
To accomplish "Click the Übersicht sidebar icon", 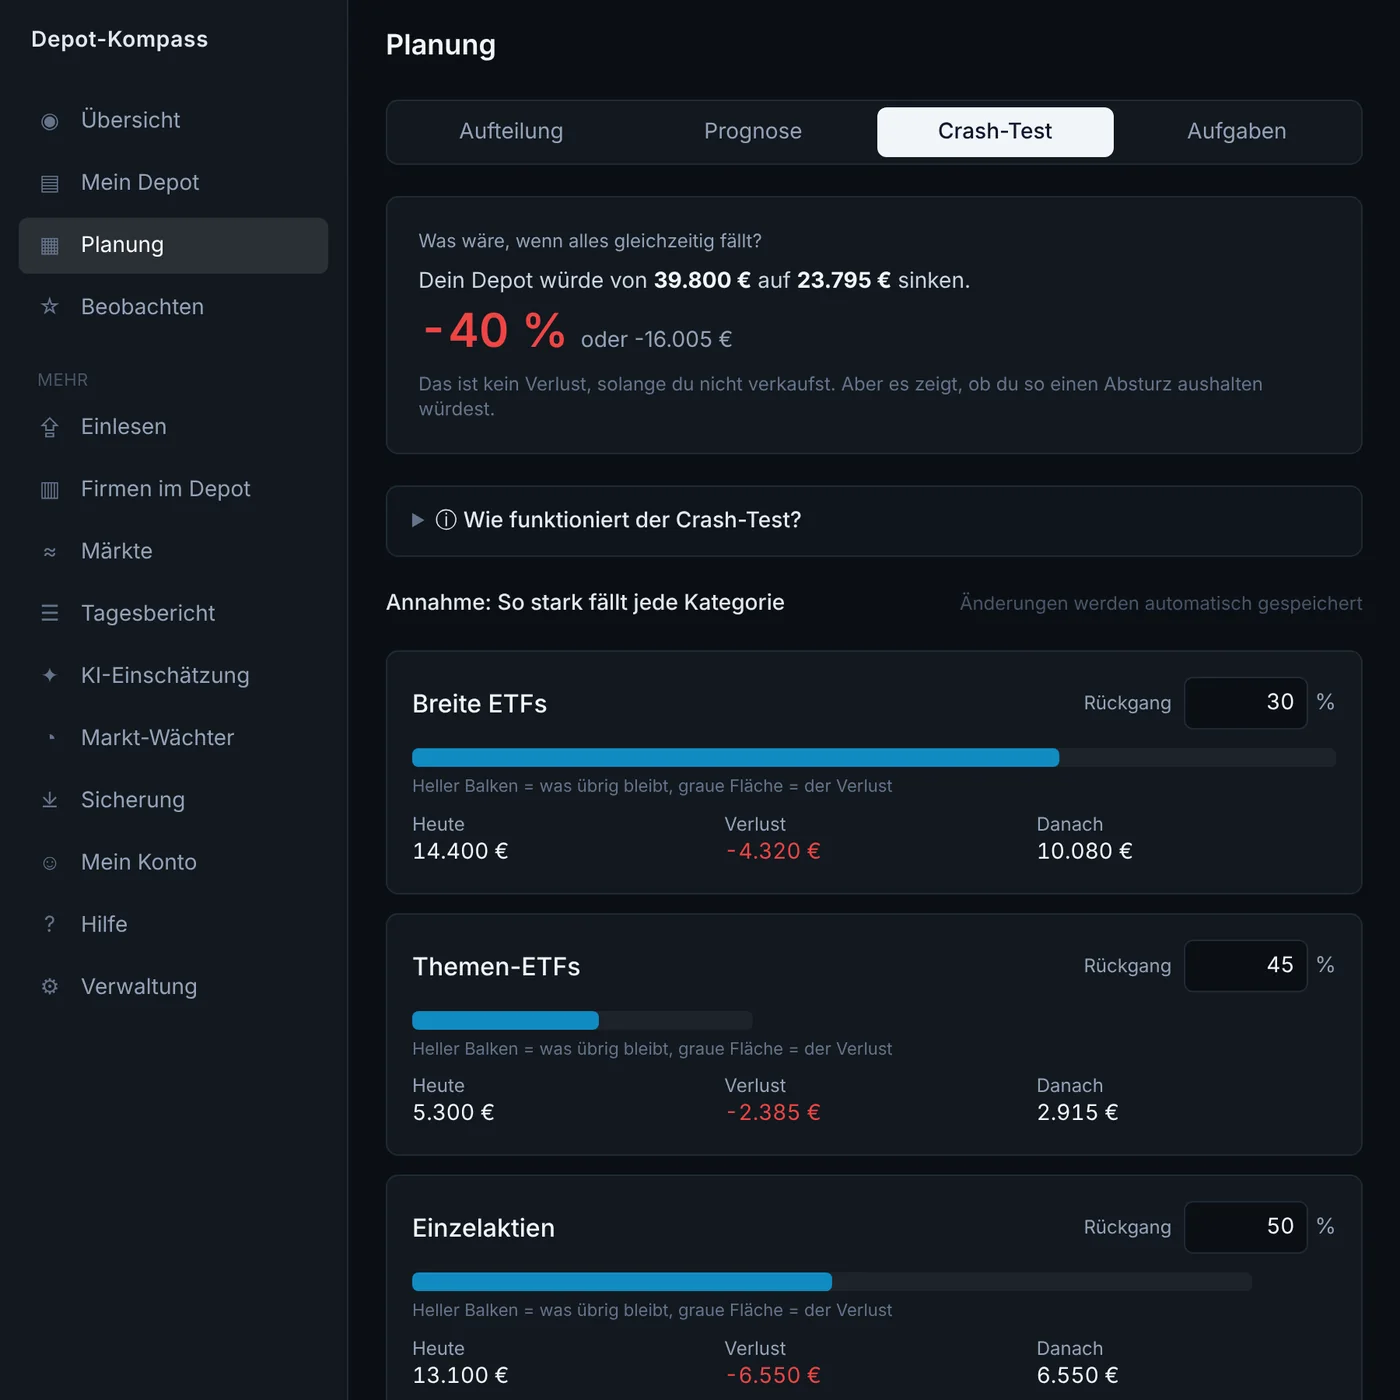I will [49, 121].
